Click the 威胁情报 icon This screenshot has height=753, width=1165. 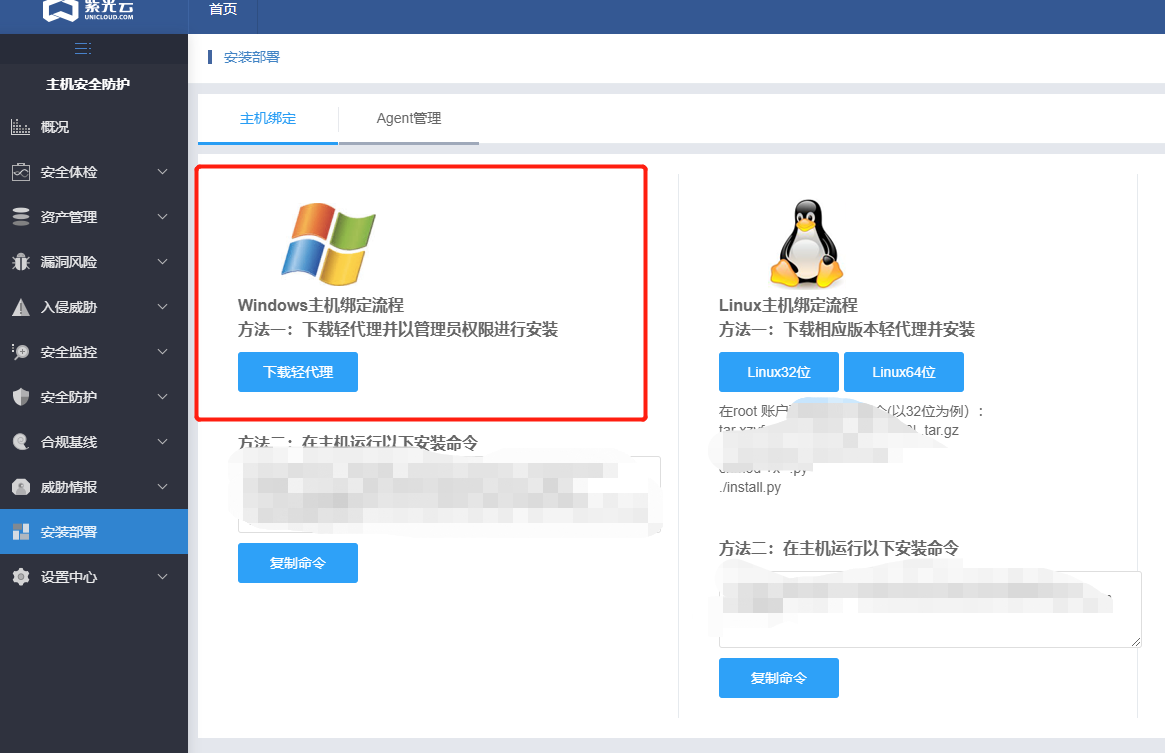pos(21,487)
